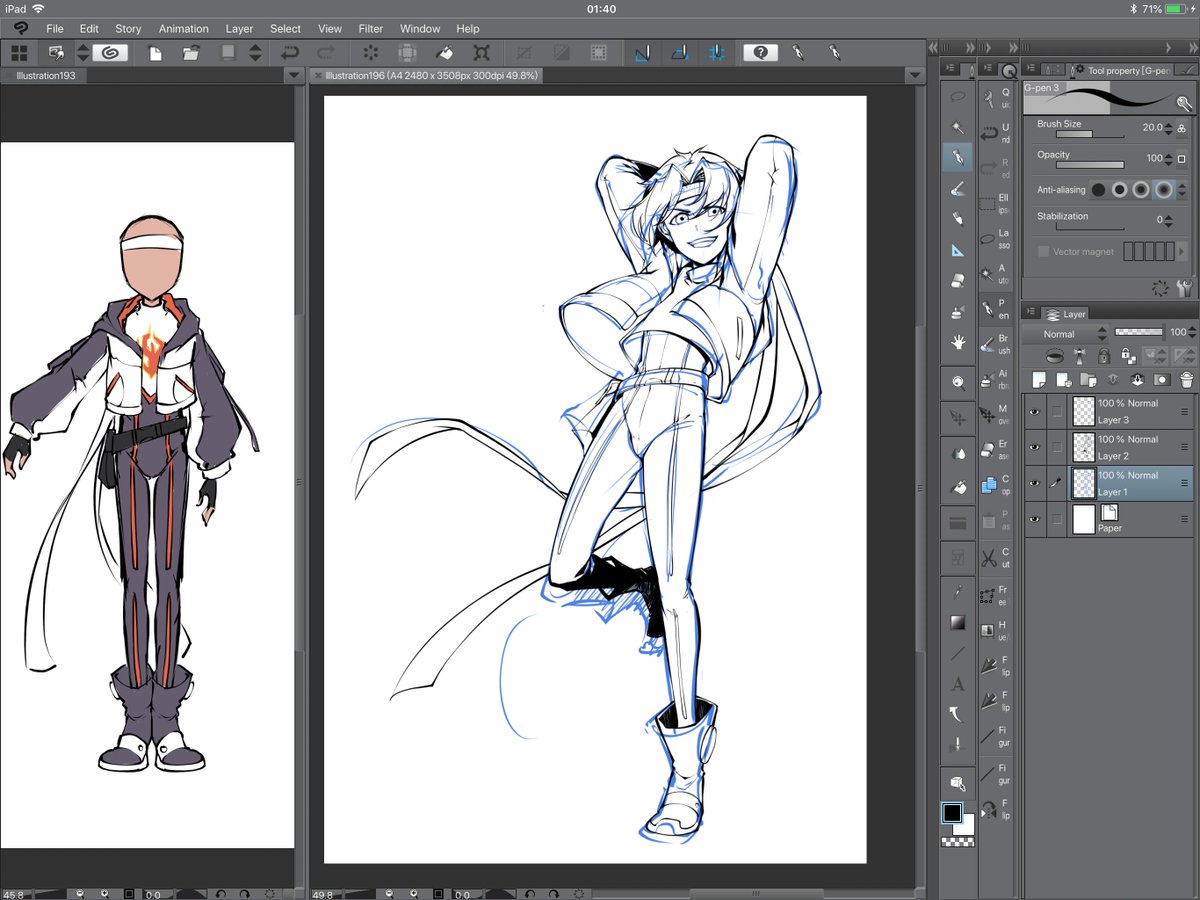Viewport: 1200px width, 900px height.
Task: Select Layer 2 row
Action: pyautogui.click(x=1109, y=447)
